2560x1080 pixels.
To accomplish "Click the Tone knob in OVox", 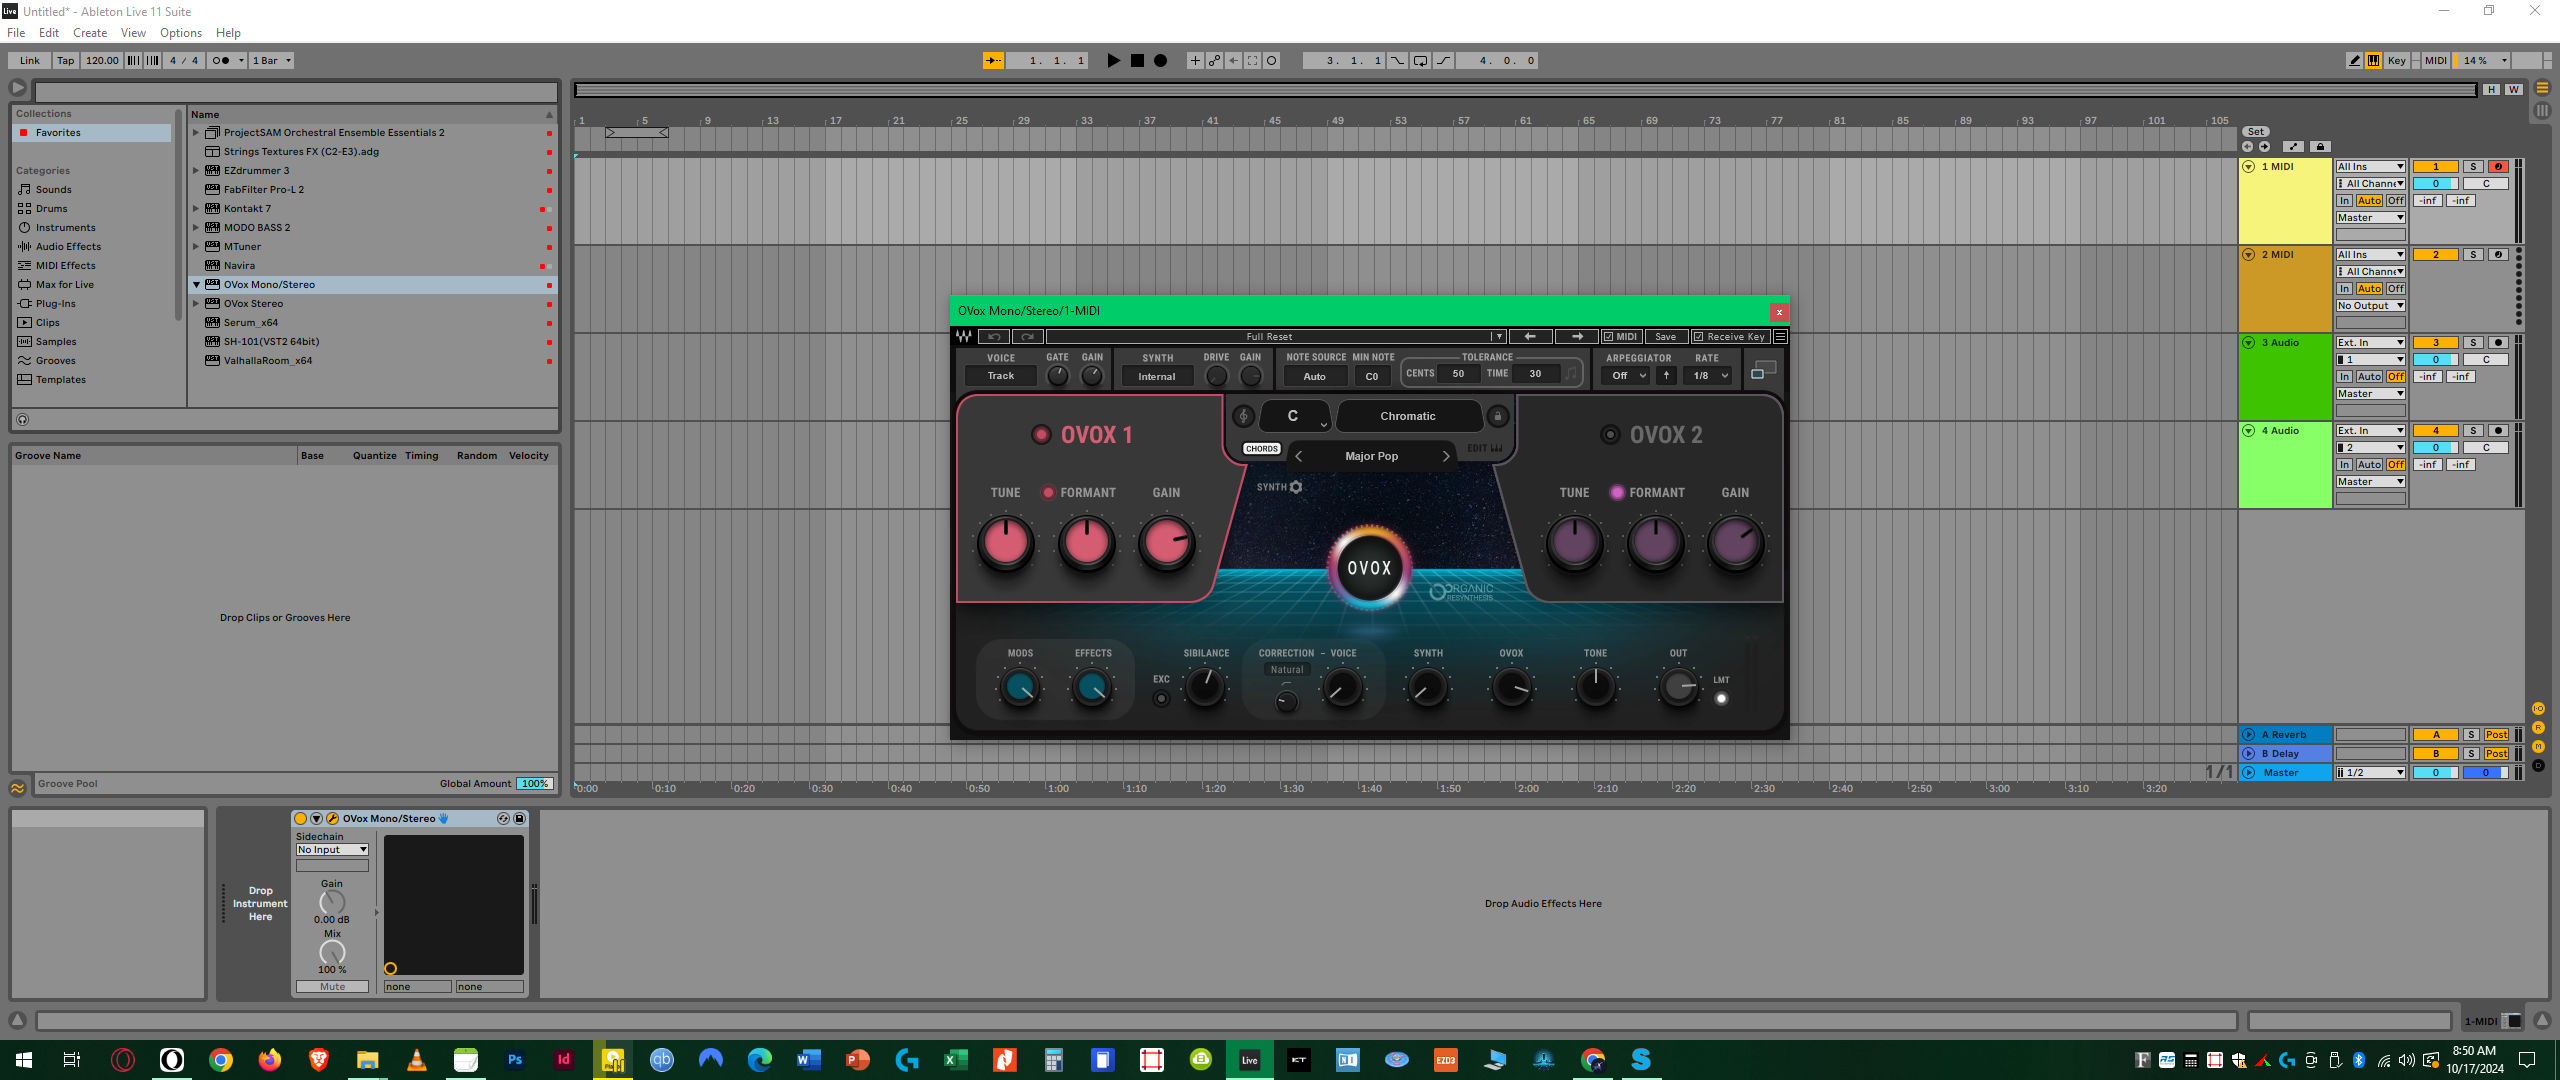I will click(1596, 687).
